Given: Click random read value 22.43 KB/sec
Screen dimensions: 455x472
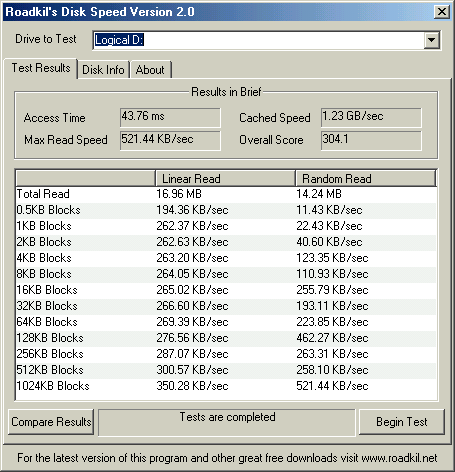Looking at the screenshot, I should pos(329,226).
